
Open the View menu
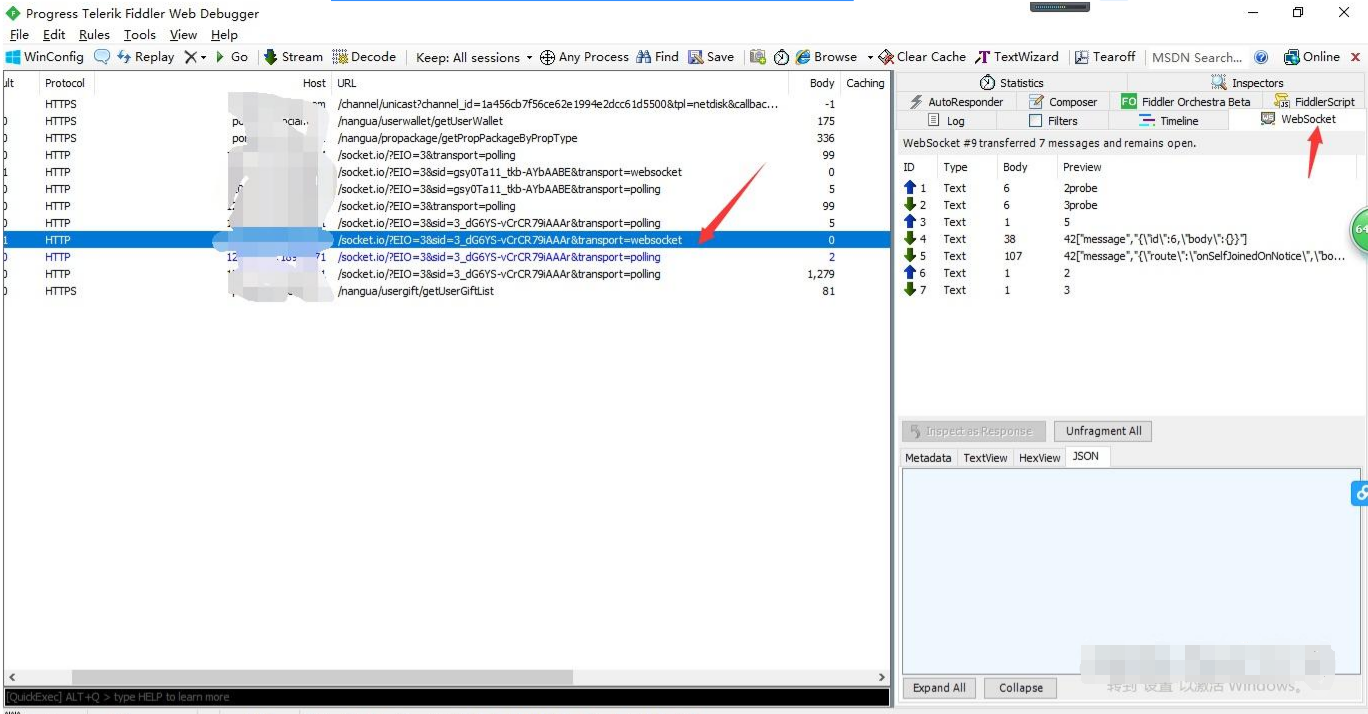click(x=183, y=35)
